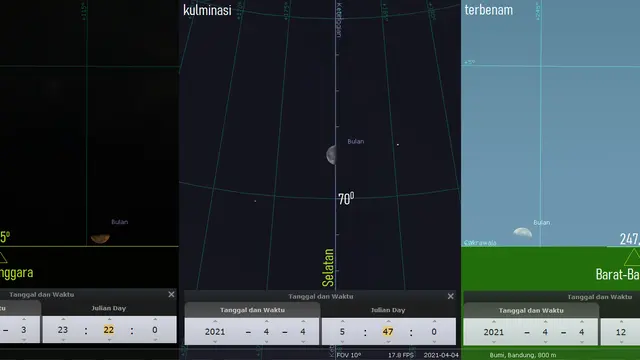Click the year field 2021 in terbenam panel

[493, 332]
